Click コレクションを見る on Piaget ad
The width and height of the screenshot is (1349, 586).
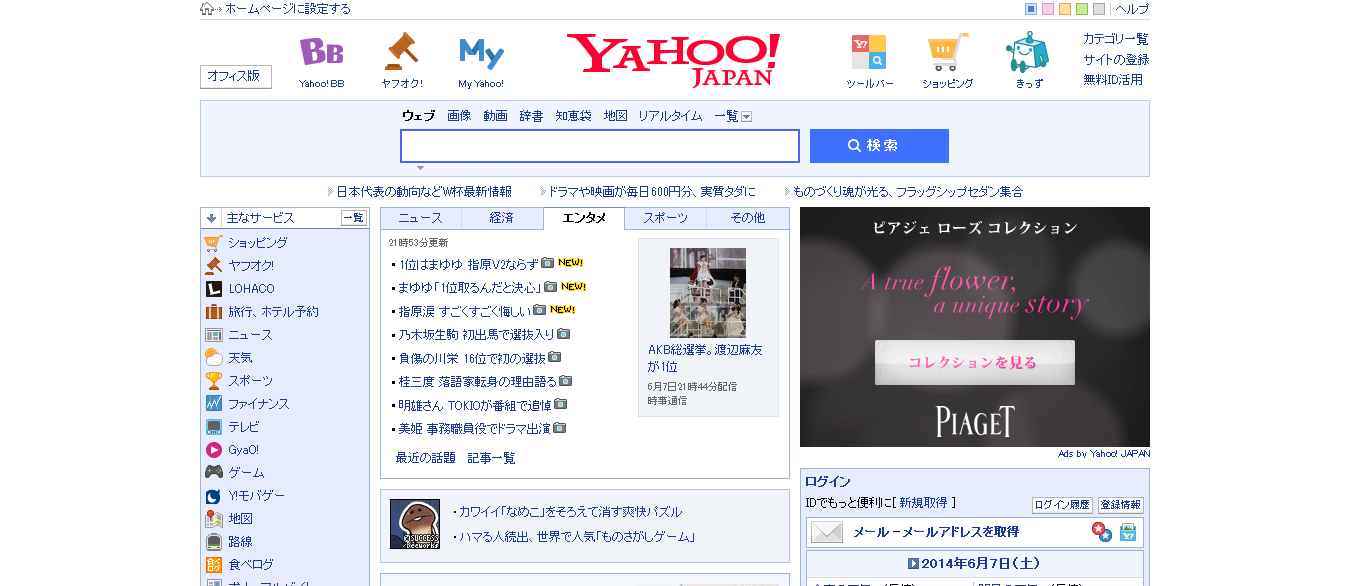pos(975,363)
